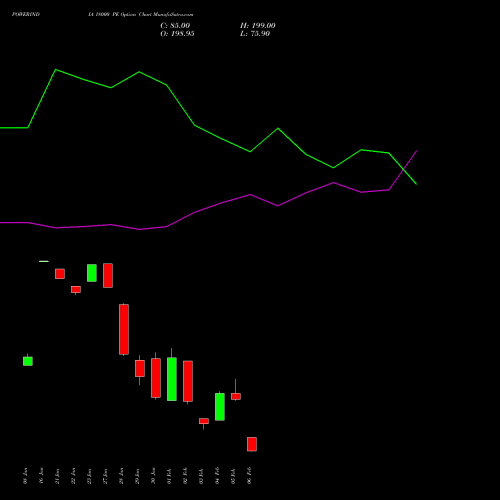
Task: Select the red candle for 27 Jan
Action: (x=108, y=275)
